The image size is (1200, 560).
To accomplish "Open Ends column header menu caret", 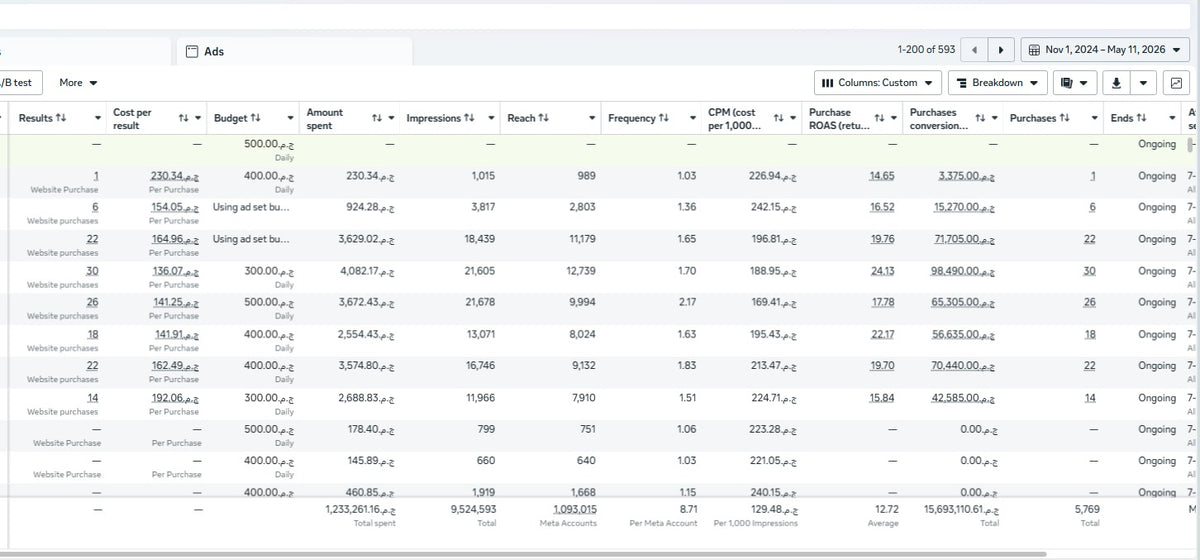I will coord(1174,119).
